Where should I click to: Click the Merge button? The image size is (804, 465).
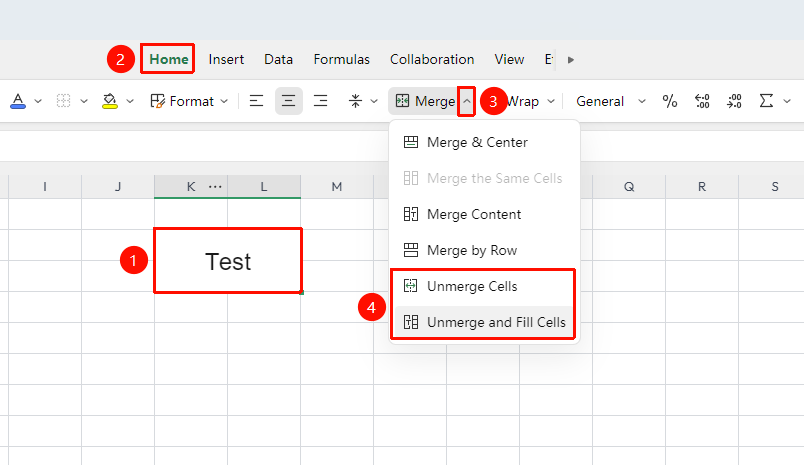coord(425,101)
